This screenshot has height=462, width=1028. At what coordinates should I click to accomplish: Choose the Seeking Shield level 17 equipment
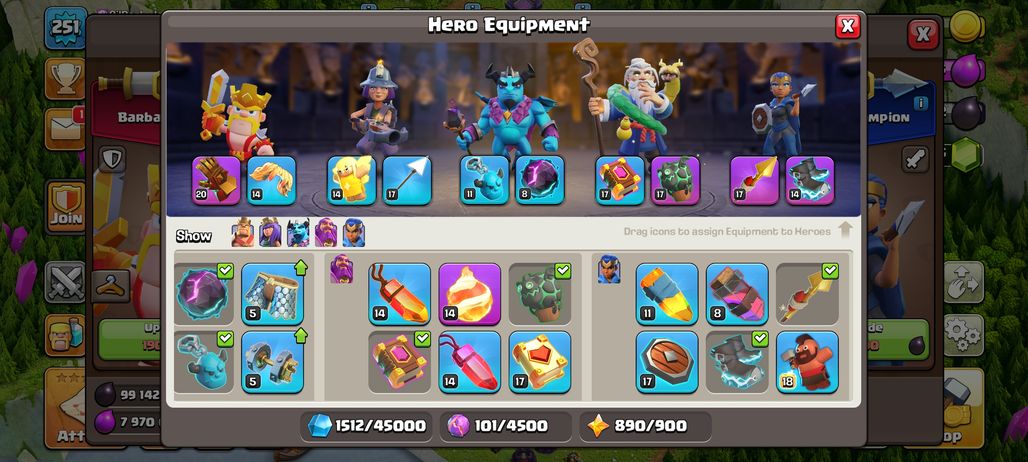(x=667, y=362)
